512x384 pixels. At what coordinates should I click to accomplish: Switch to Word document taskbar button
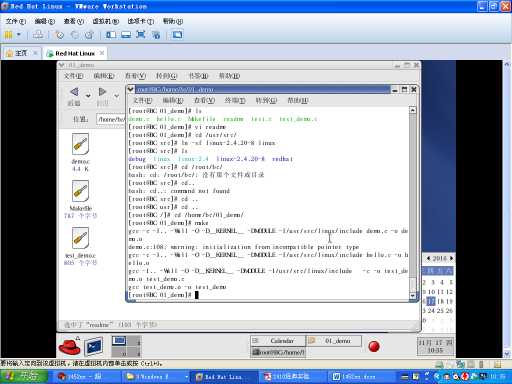pos(362,377)
